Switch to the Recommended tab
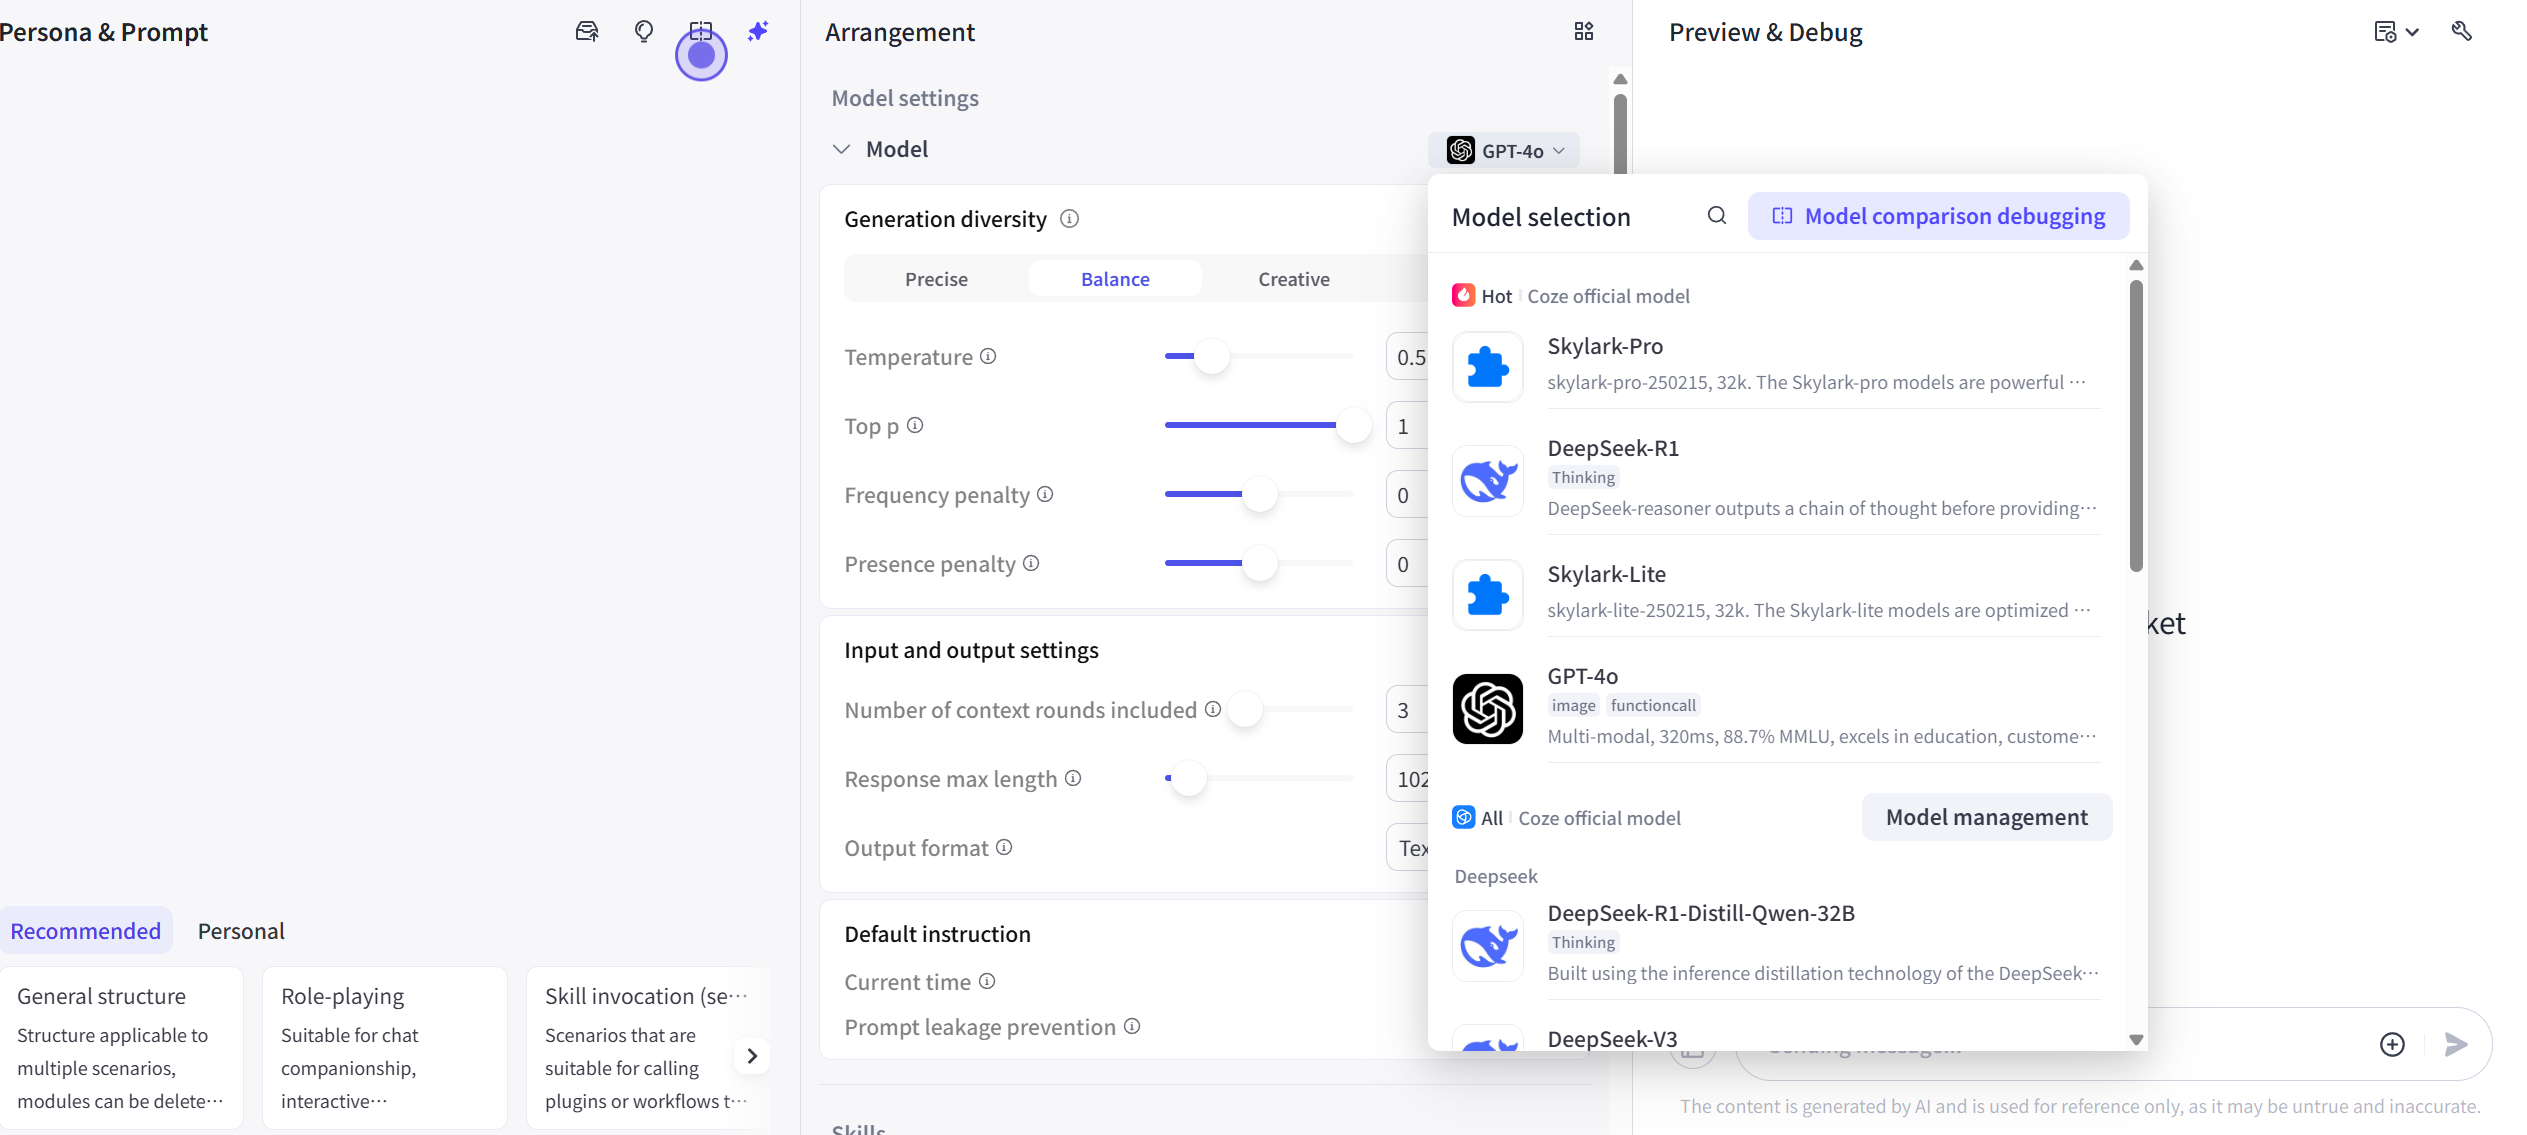The image size is (2527, 1135). (x=86, y=931)
